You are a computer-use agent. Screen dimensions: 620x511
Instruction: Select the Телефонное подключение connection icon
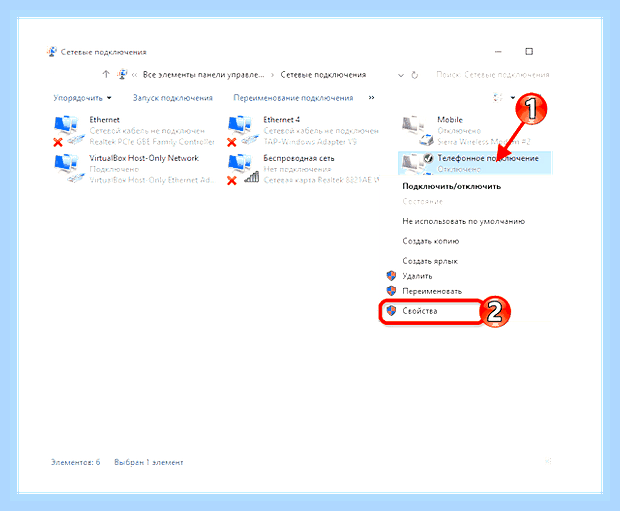(417, 164)
